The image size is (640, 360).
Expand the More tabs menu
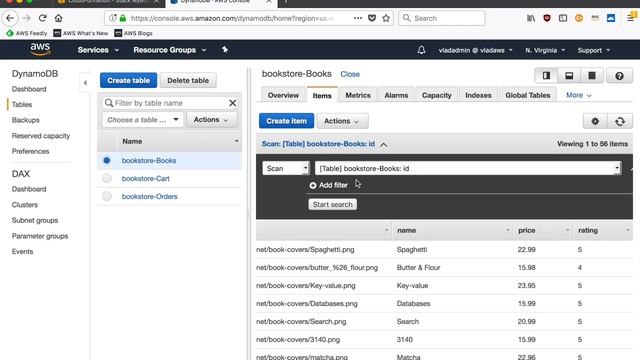coord(578,95)
